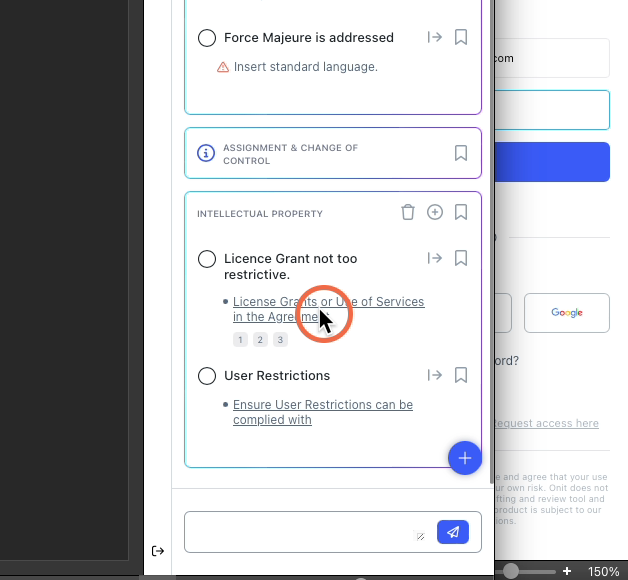Open License Grants or Use of Services link
The image size is (628, 580).
328,309
